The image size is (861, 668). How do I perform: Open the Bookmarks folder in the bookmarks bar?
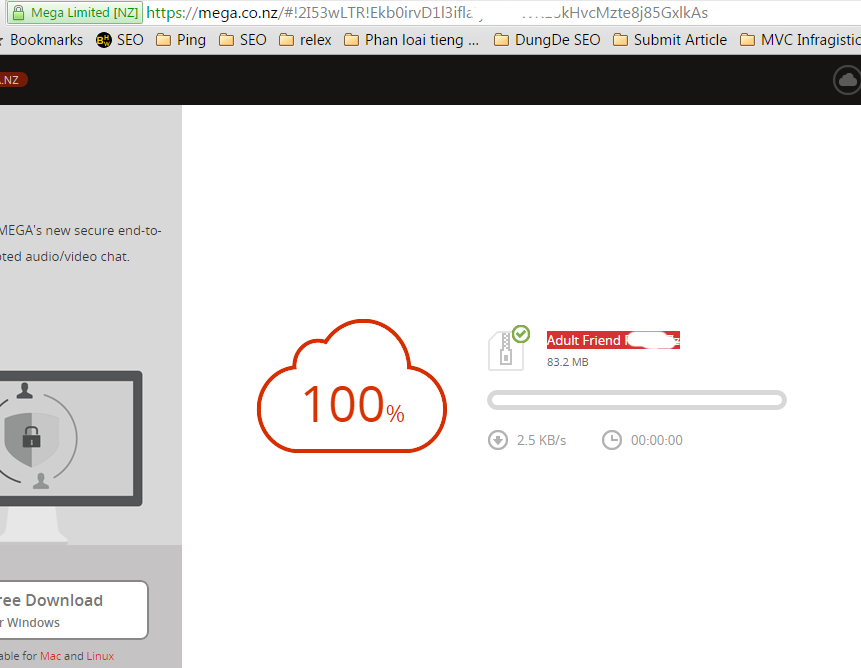[x=43, y=40]
